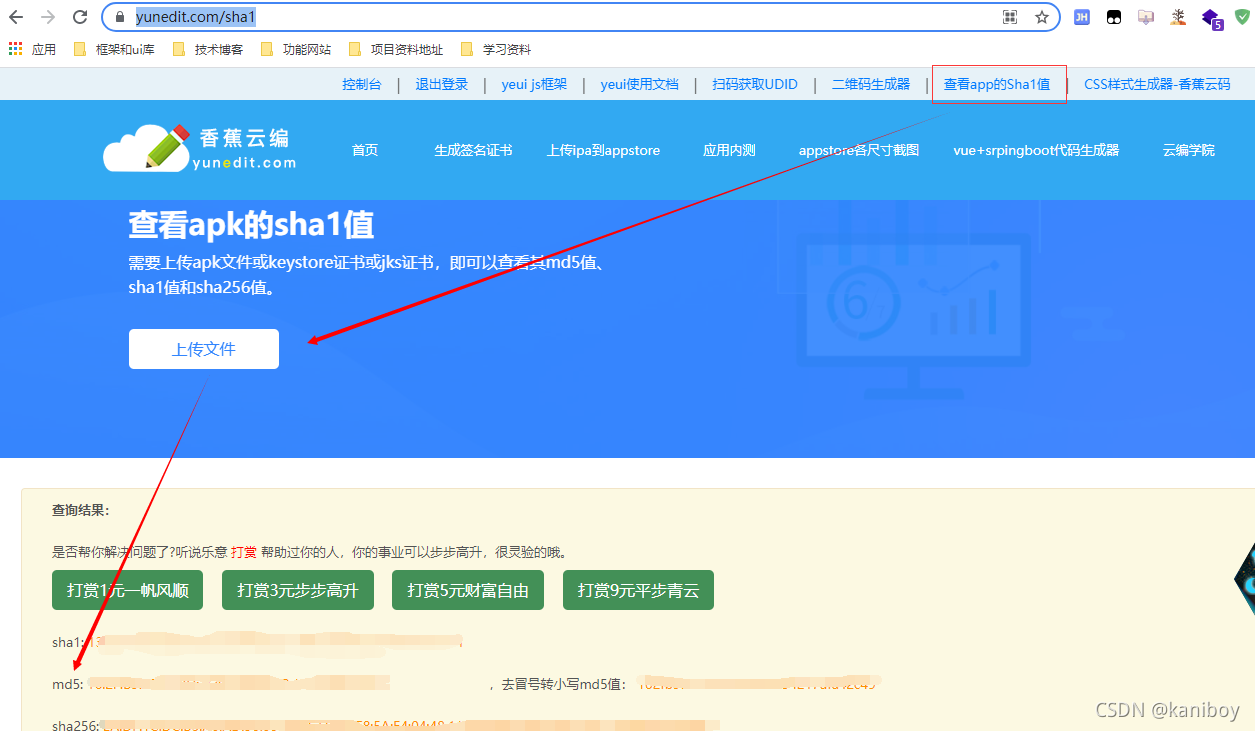Image resolution: width=1255 pixels, height=731 pixels.
Task: Open the yeui使用文档 link
Action: tap(639, 84)
